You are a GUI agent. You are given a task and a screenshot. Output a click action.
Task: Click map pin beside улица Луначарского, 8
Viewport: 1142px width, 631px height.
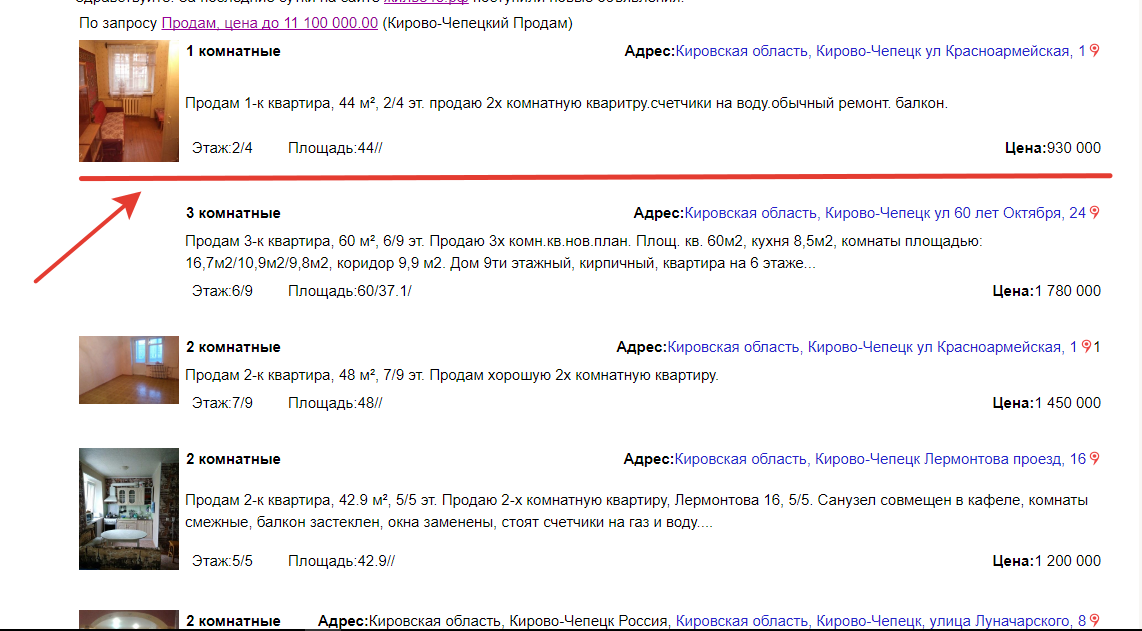coord(1094,620)
